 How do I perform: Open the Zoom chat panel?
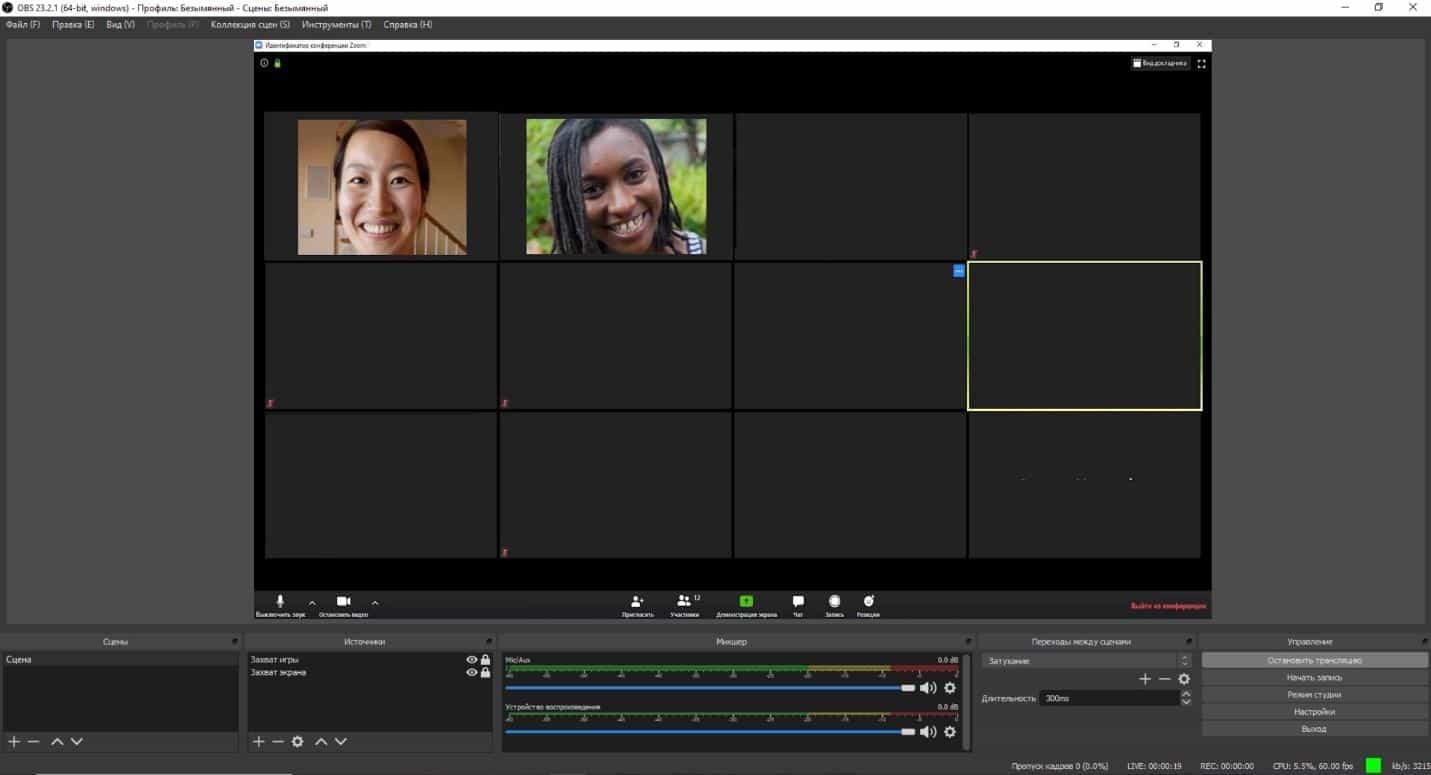coord(797,601)
